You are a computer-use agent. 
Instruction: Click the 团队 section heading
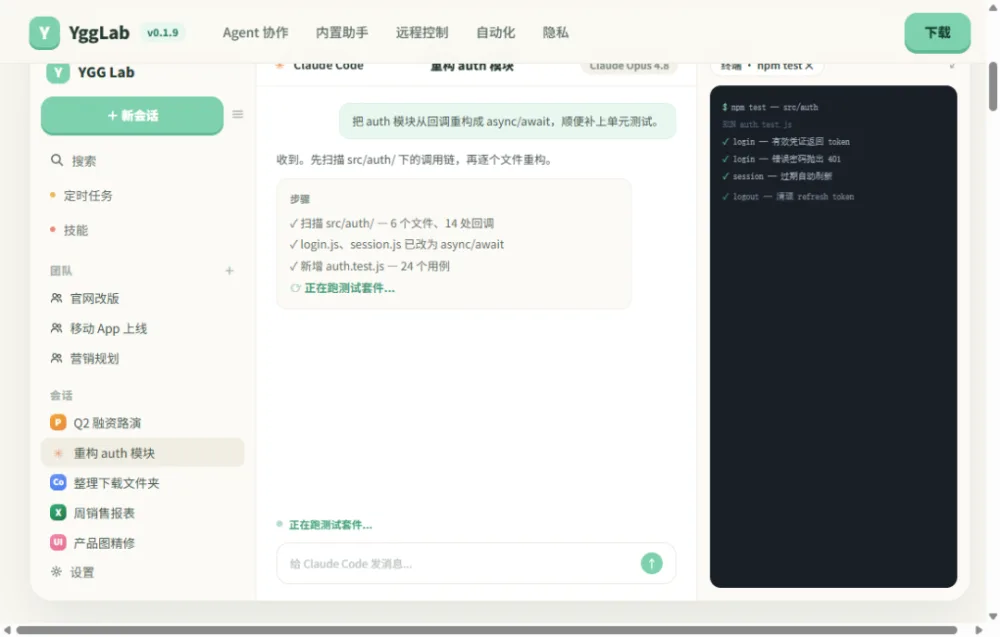(x=61, y=271)
